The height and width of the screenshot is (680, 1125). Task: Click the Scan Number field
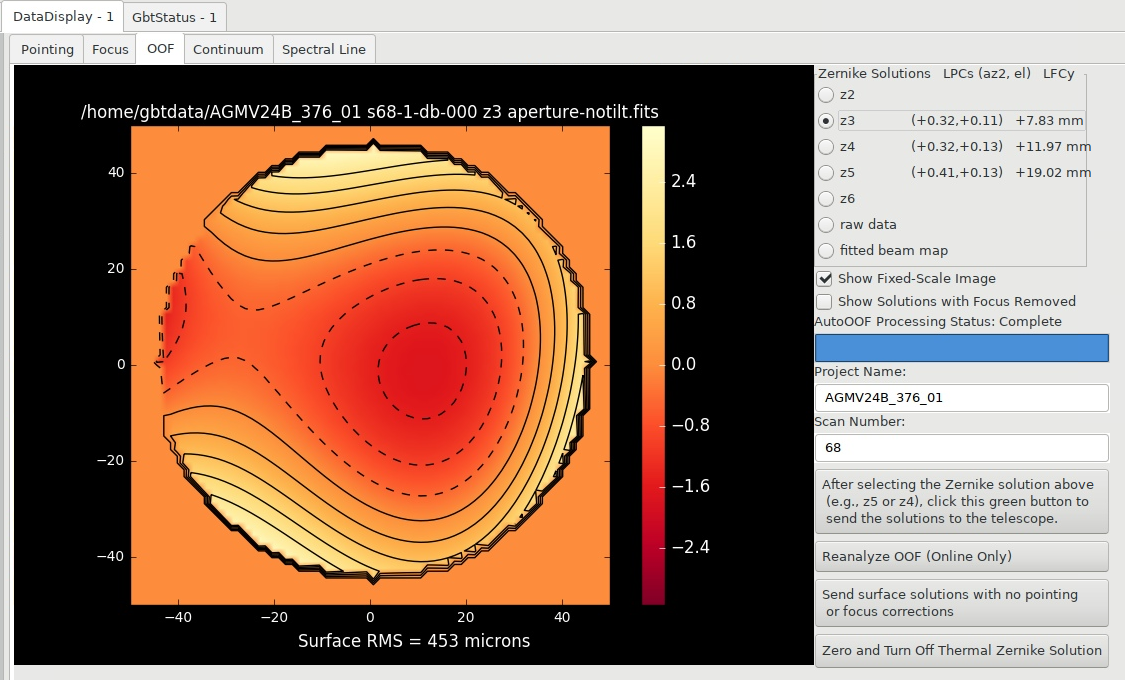pyautogui.click(x=961, y=448)
